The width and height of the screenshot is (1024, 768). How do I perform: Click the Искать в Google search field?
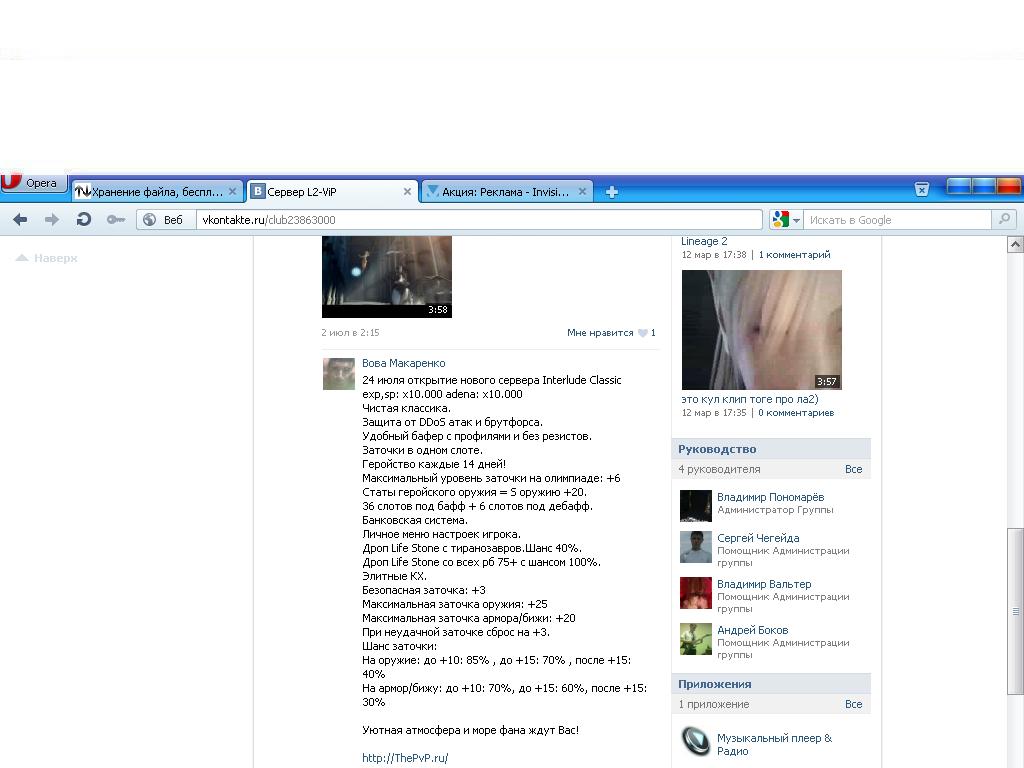(x=898, y=220)
